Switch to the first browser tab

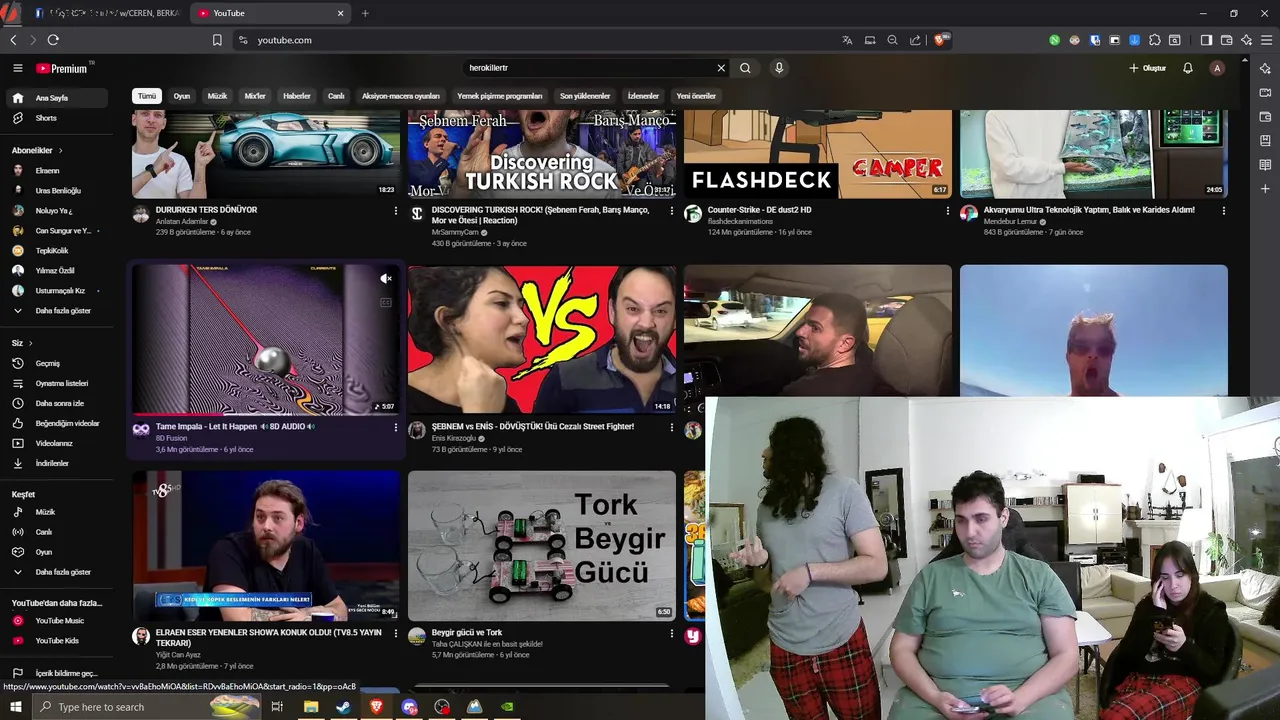[107, 13]
